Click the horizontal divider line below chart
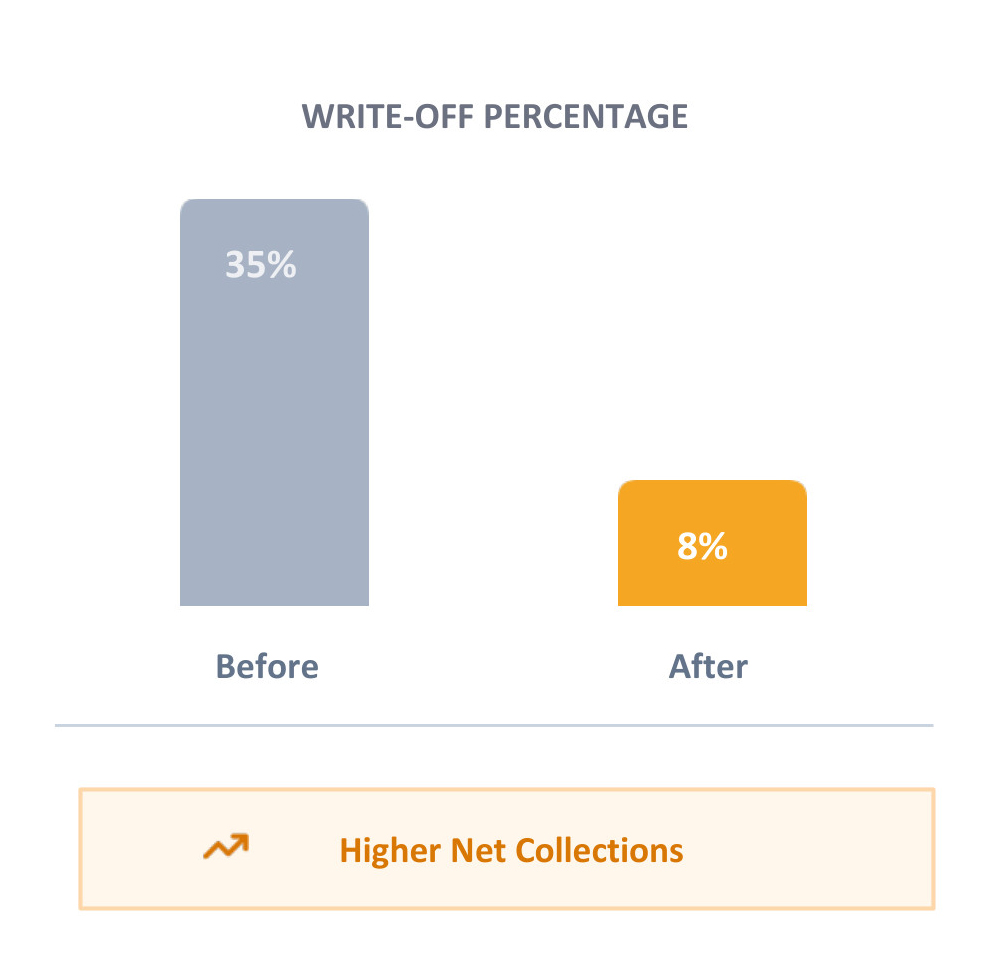The width and height of the screenshot is (996, 960). tap(494, 725)
